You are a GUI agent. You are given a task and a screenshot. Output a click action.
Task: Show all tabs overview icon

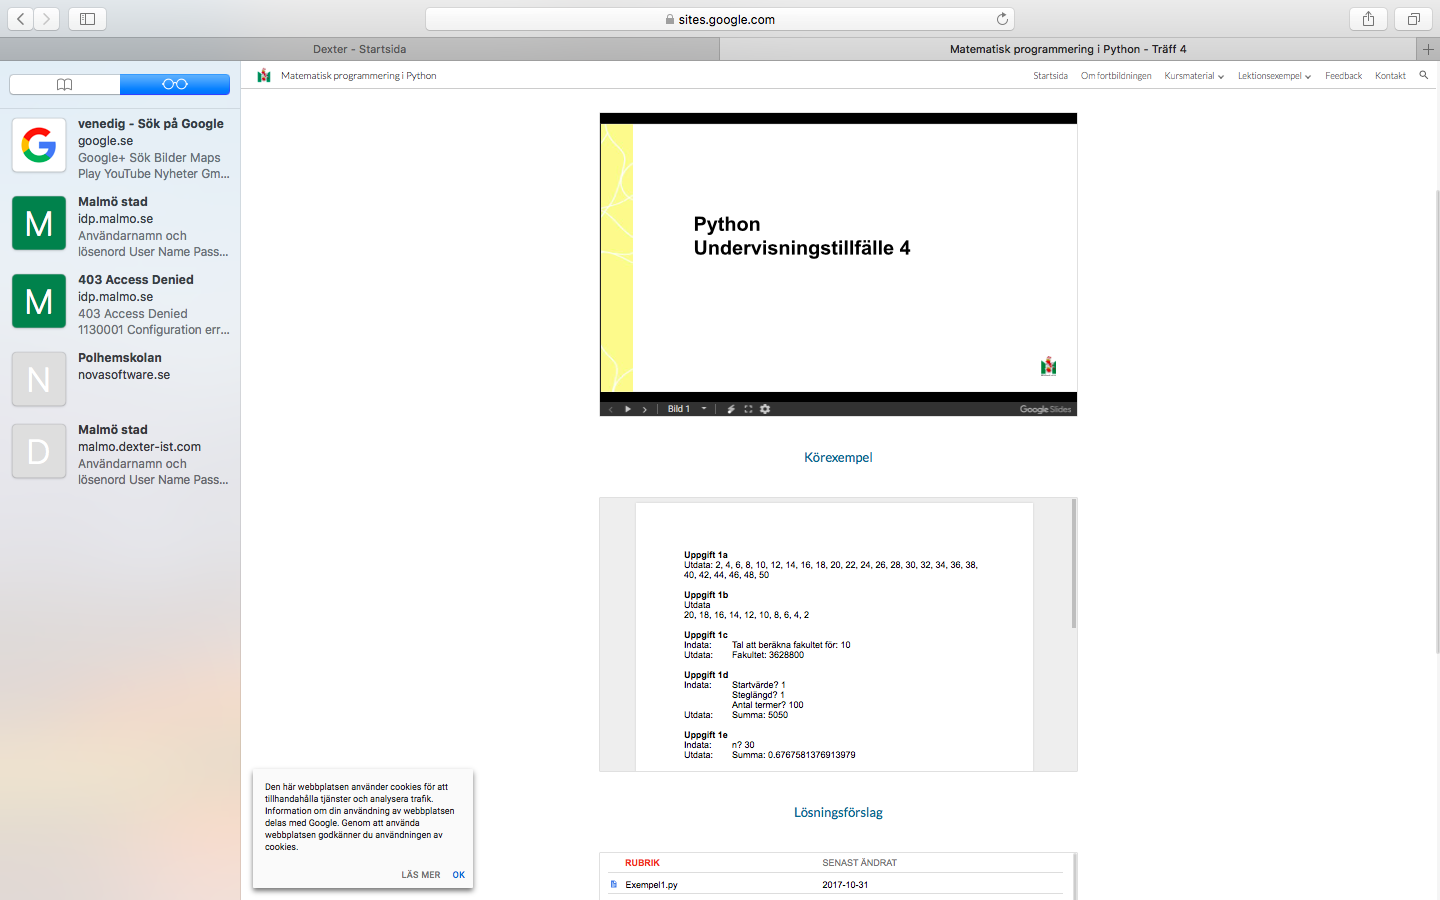(x=1414, y=19)
